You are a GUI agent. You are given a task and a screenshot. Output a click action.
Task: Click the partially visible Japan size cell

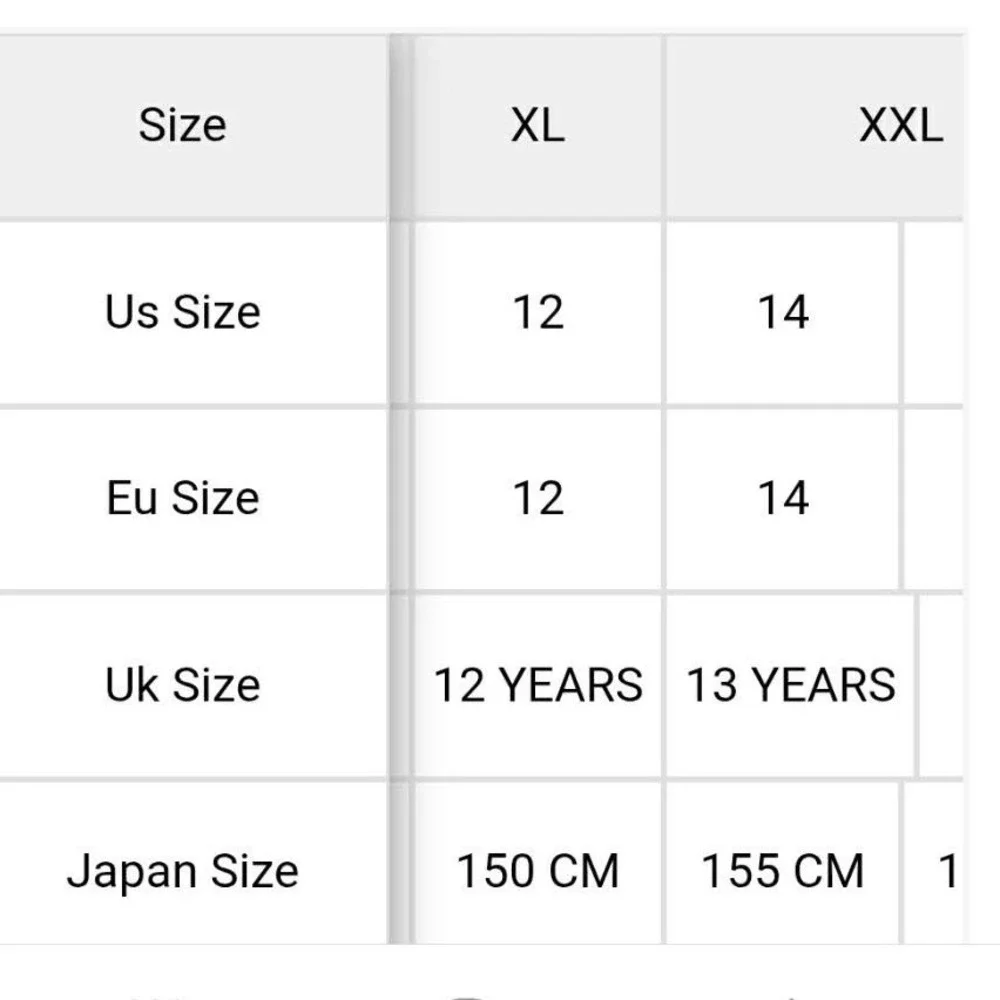point(934,863)
